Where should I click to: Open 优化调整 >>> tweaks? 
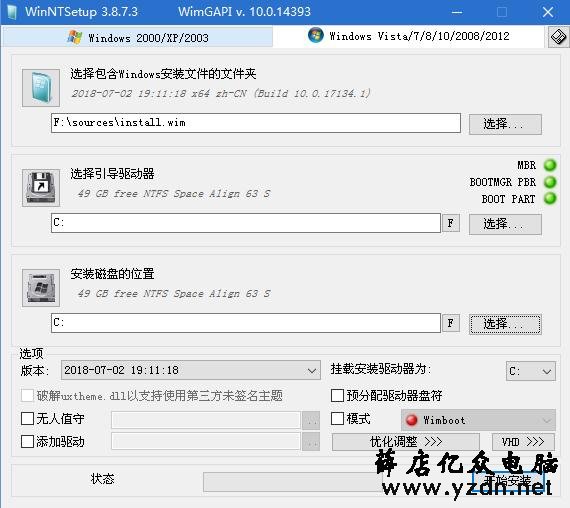click(406, 442)
